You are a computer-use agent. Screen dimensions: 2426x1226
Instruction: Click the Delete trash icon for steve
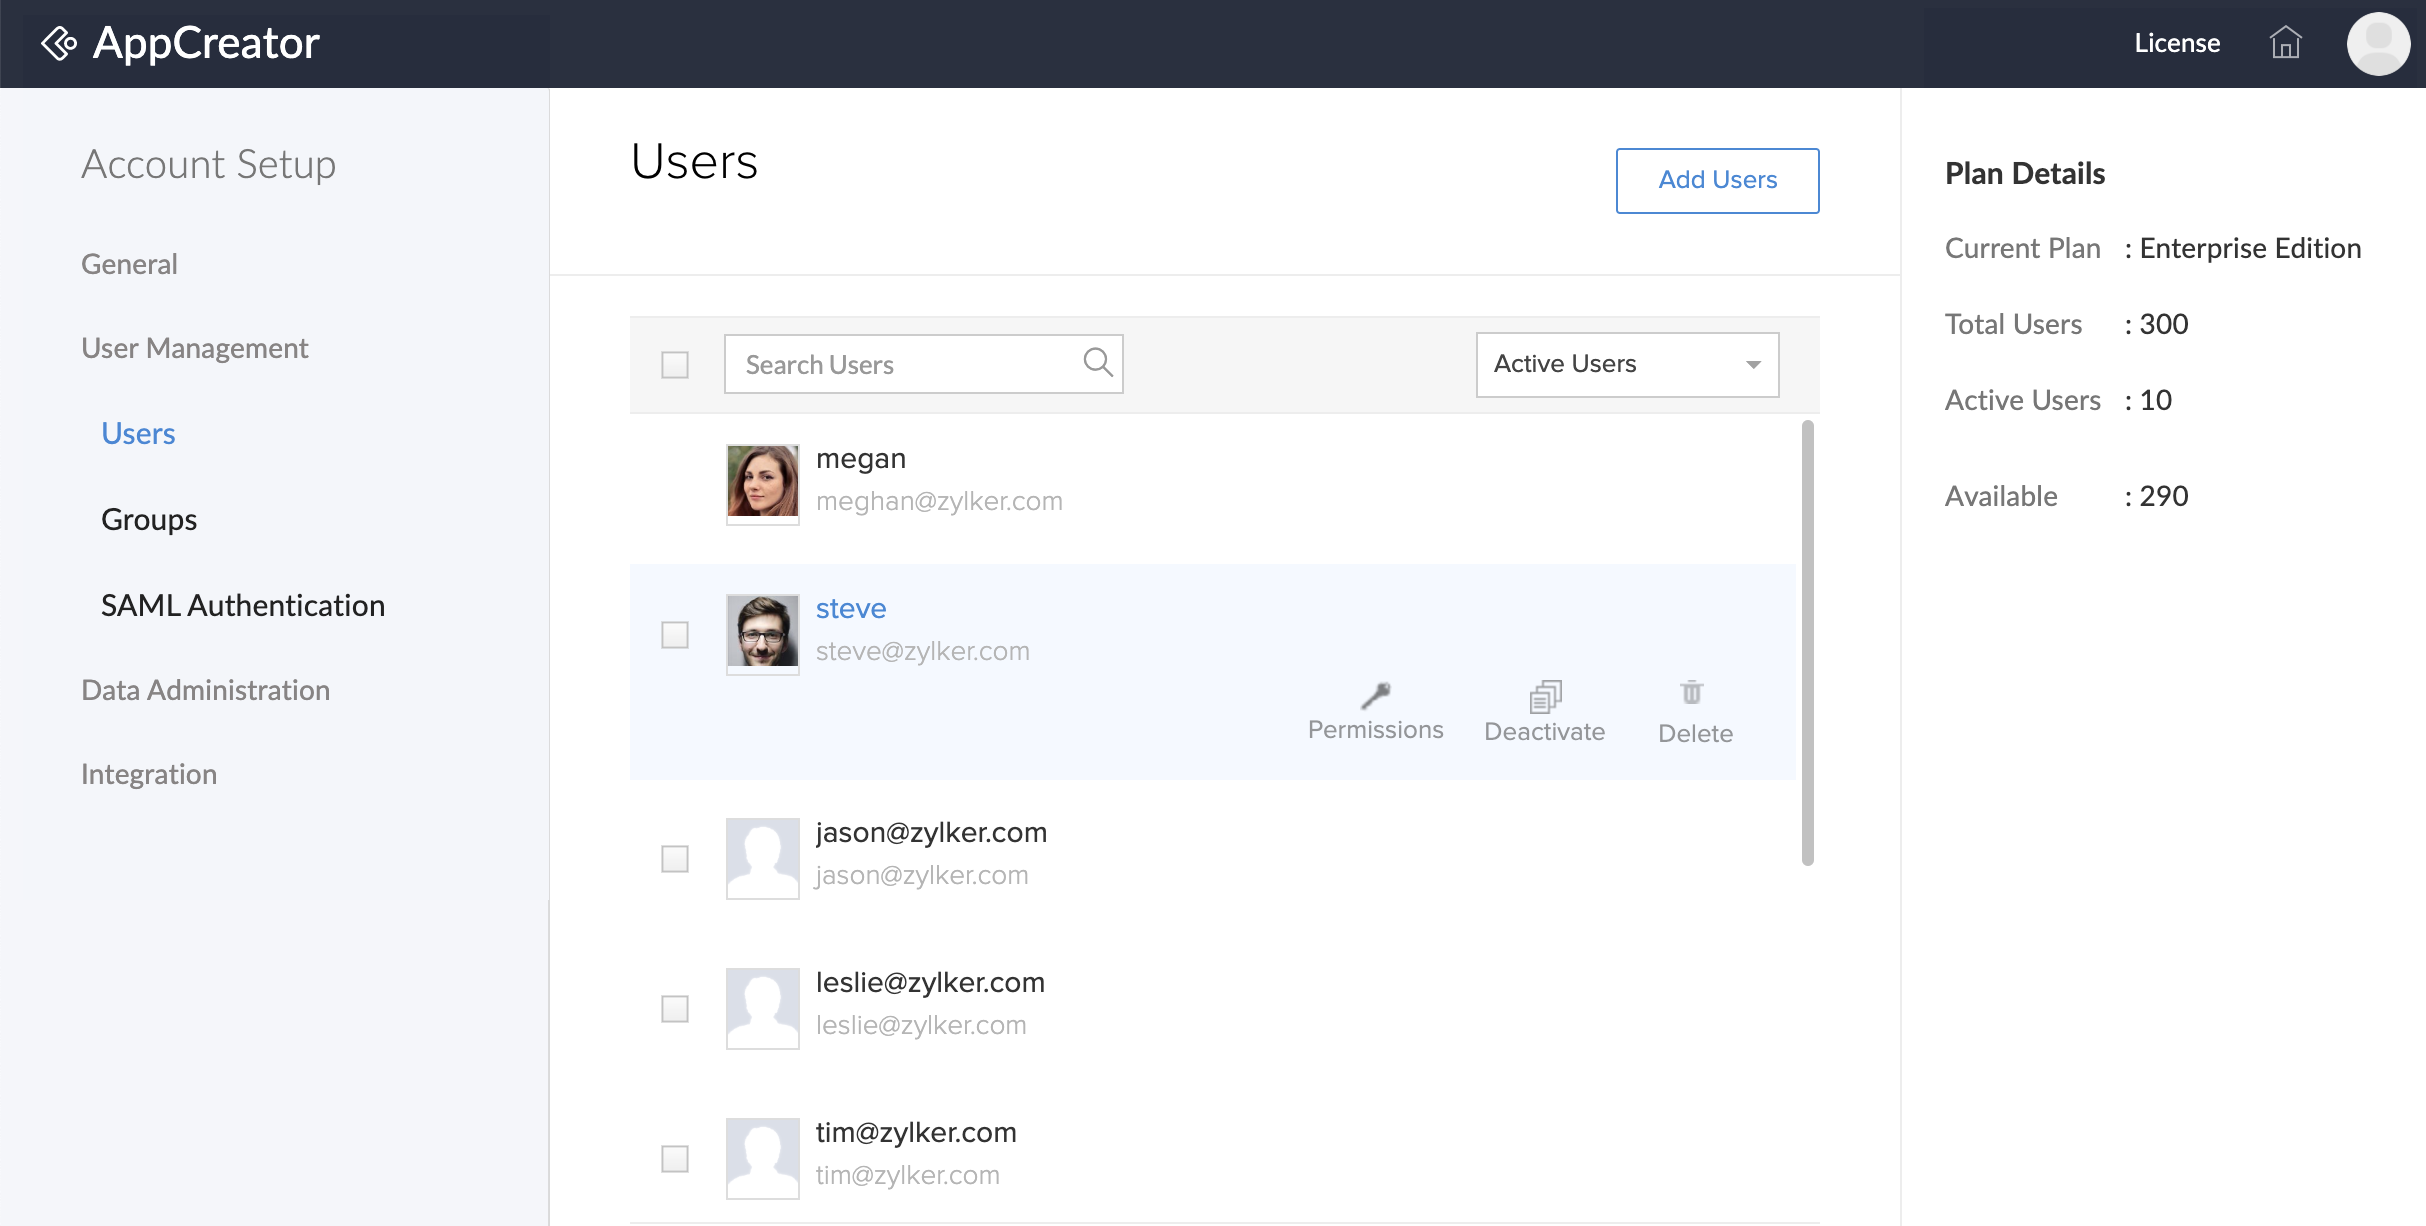(x=1692, y=695)
